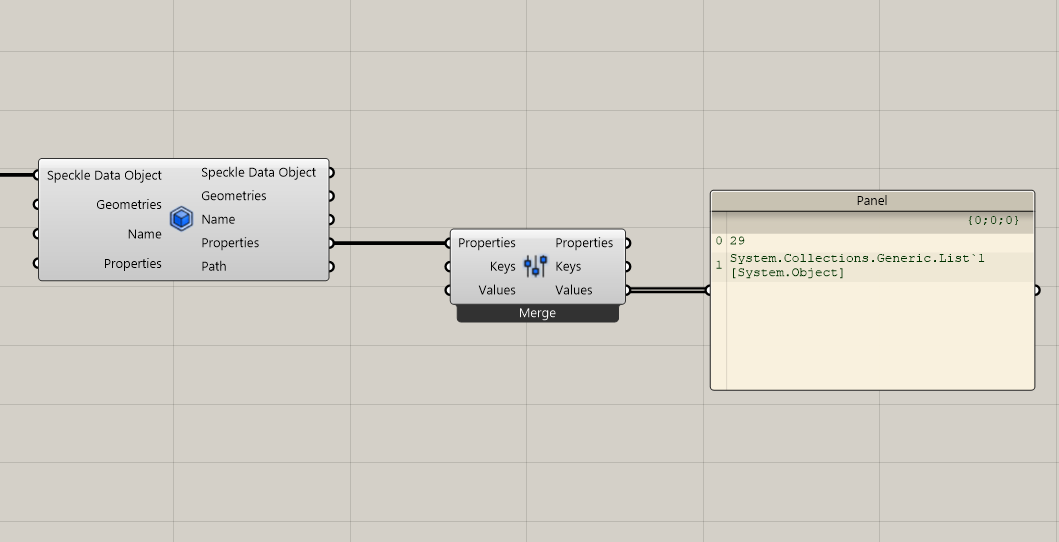Click the Panel output grip on right edge
The width and height of the screenshot is (1059, 542).
(x=1037, y=290)
